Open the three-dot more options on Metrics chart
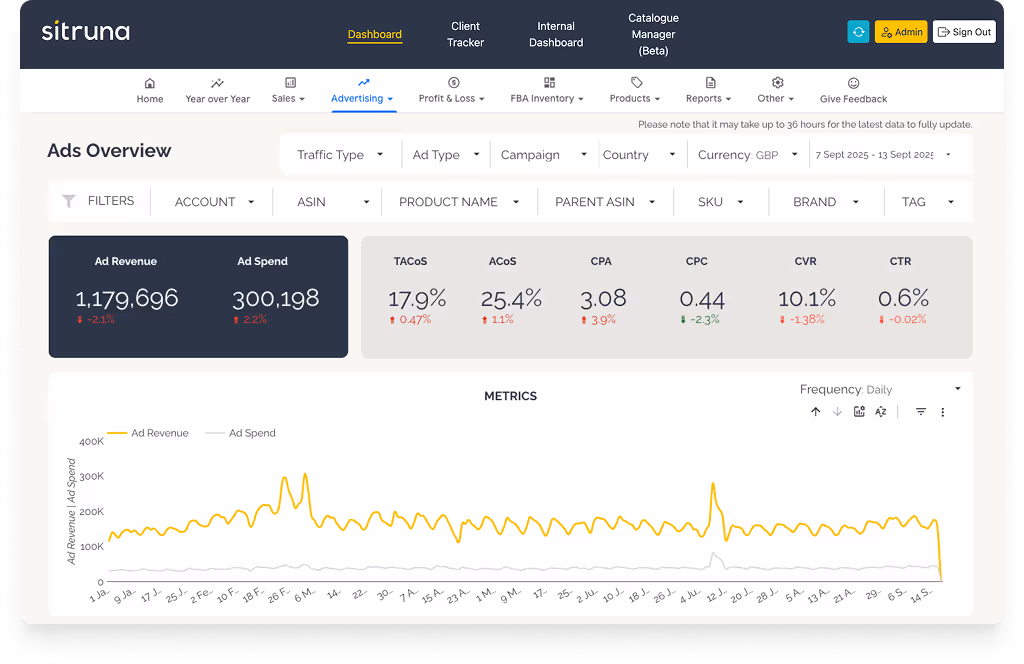 [x=943, y=411]
